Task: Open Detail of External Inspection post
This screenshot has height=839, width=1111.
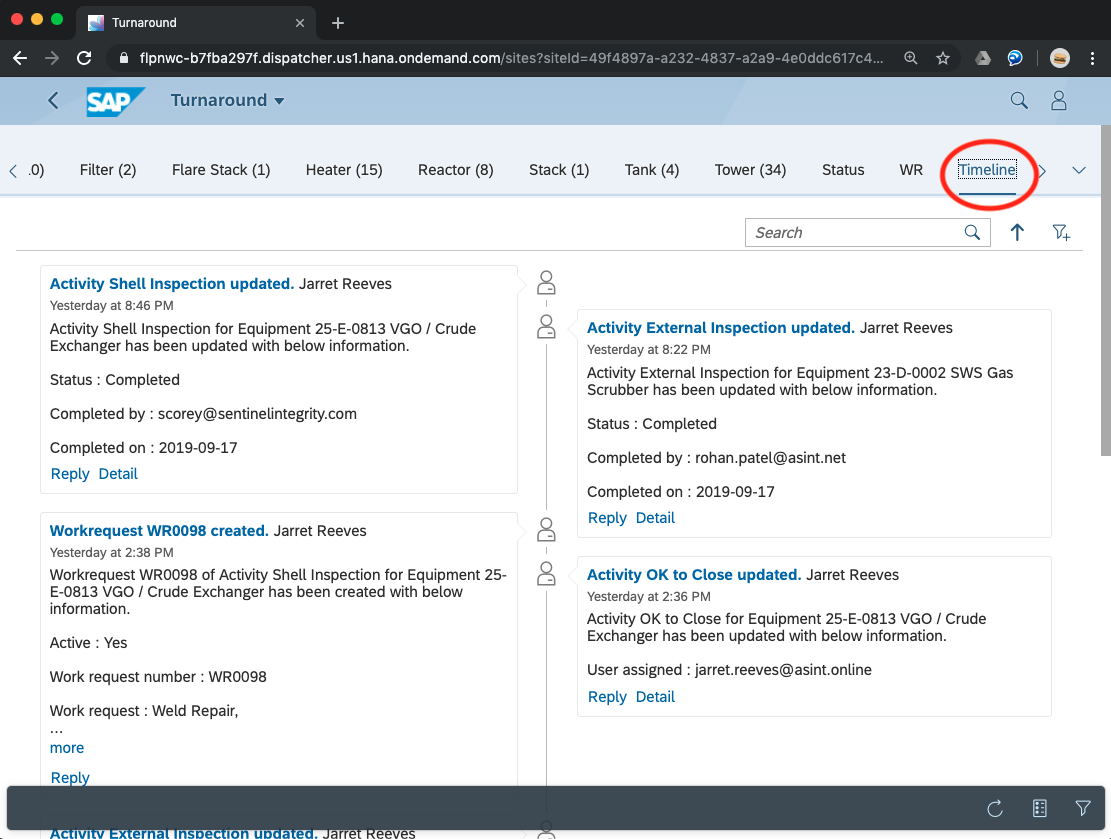Action: point(655,518)
